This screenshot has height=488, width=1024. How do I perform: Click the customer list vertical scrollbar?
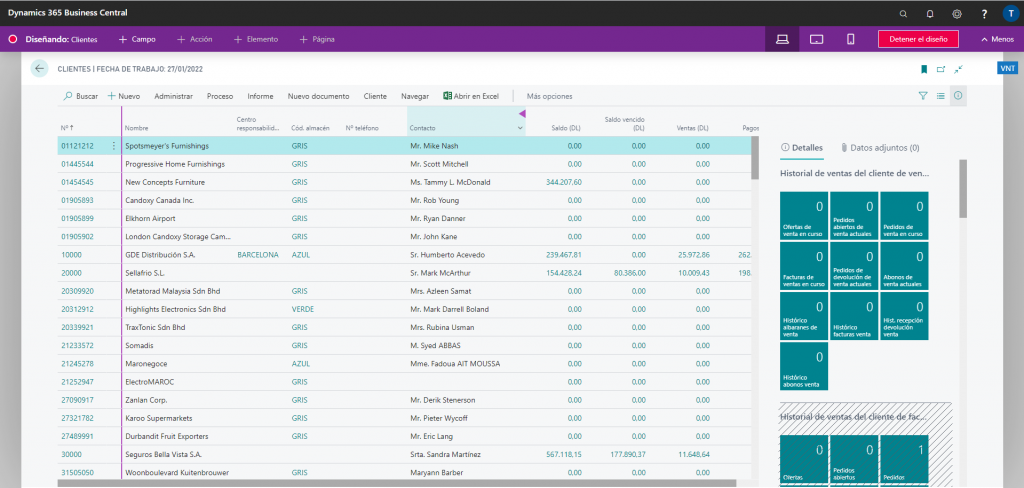[755, 157]
